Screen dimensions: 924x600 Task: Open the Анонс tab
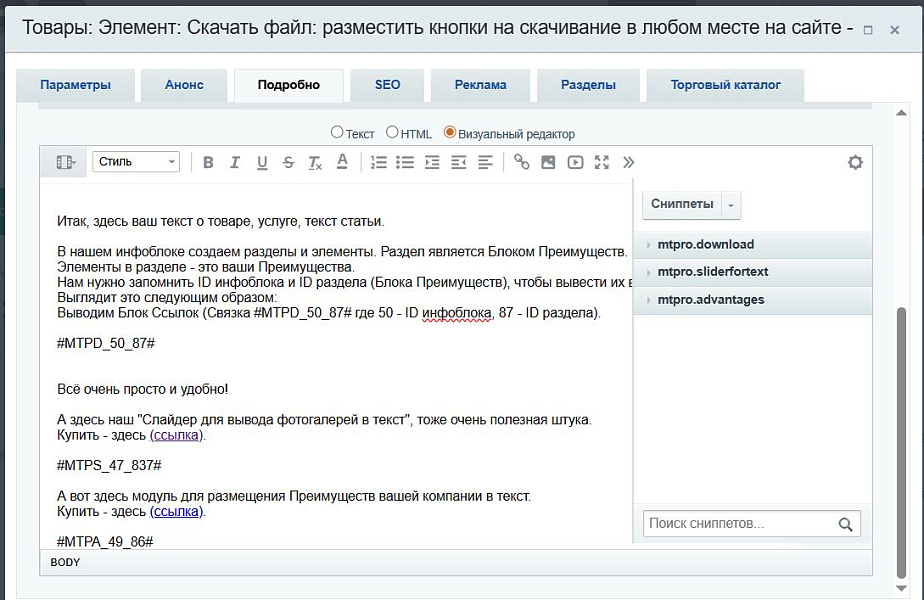(184, 85)
